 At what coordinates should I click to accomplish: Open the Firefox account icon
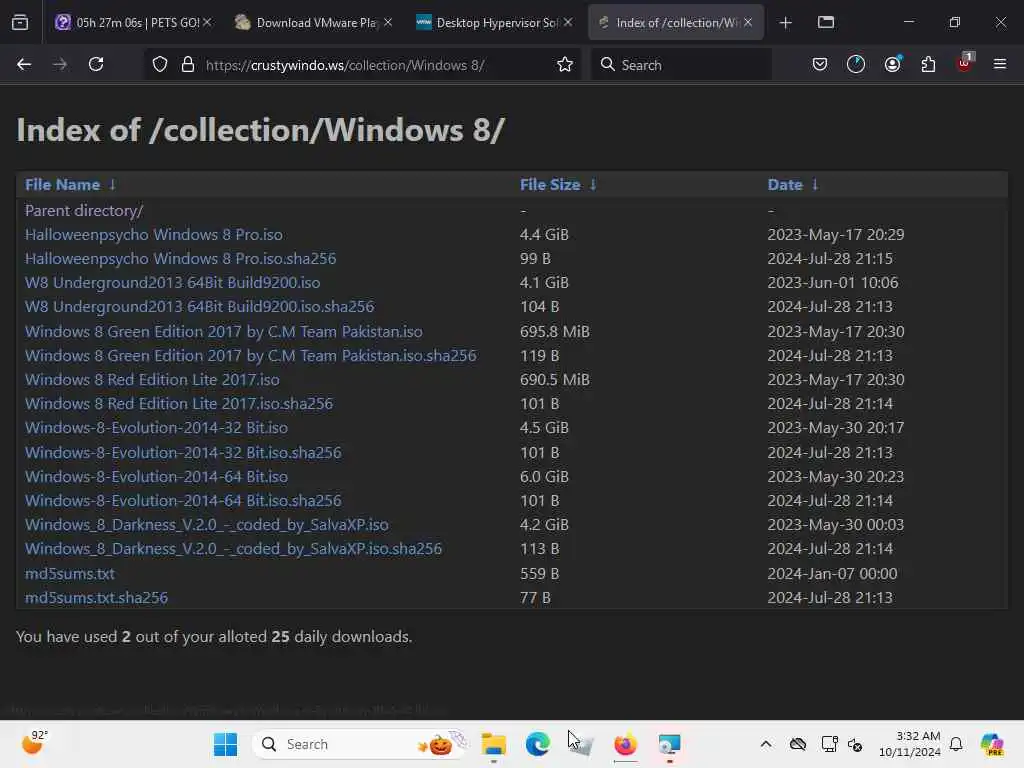893,65
